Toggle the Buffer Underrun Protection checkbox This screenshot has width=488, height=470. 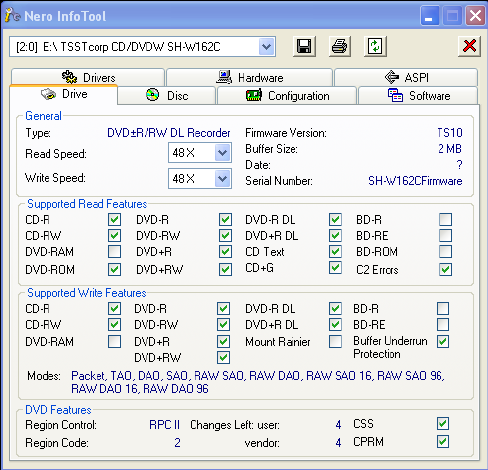click(443, 341)
